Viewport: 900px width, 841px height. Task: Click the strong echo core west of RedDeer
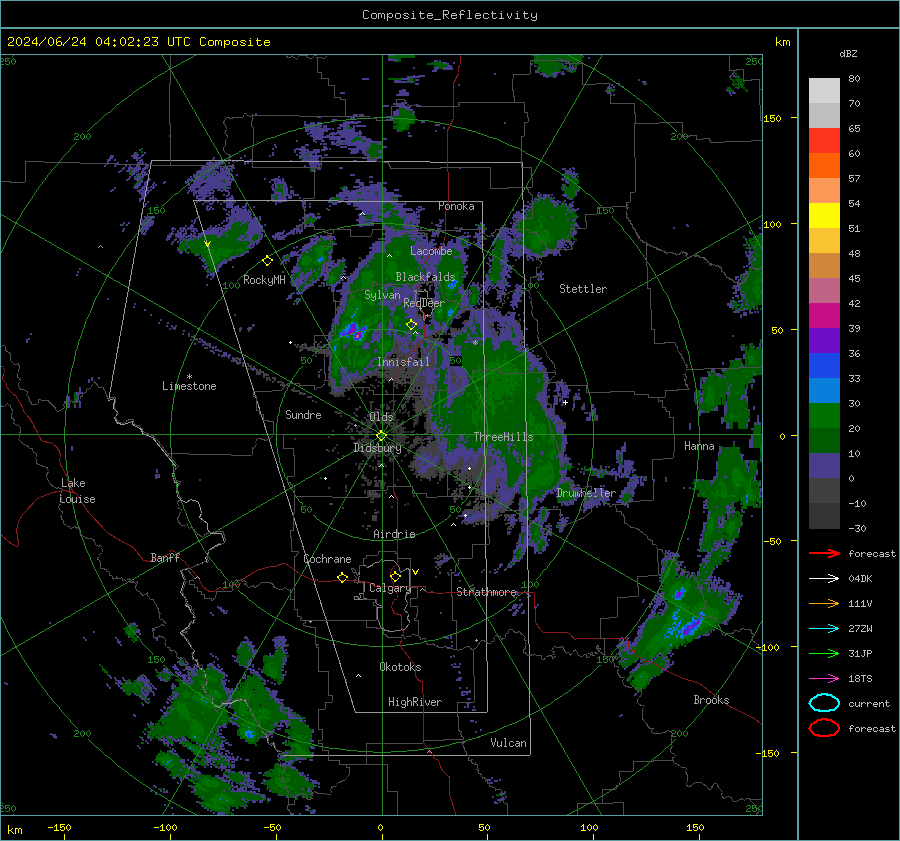point(352,331)
